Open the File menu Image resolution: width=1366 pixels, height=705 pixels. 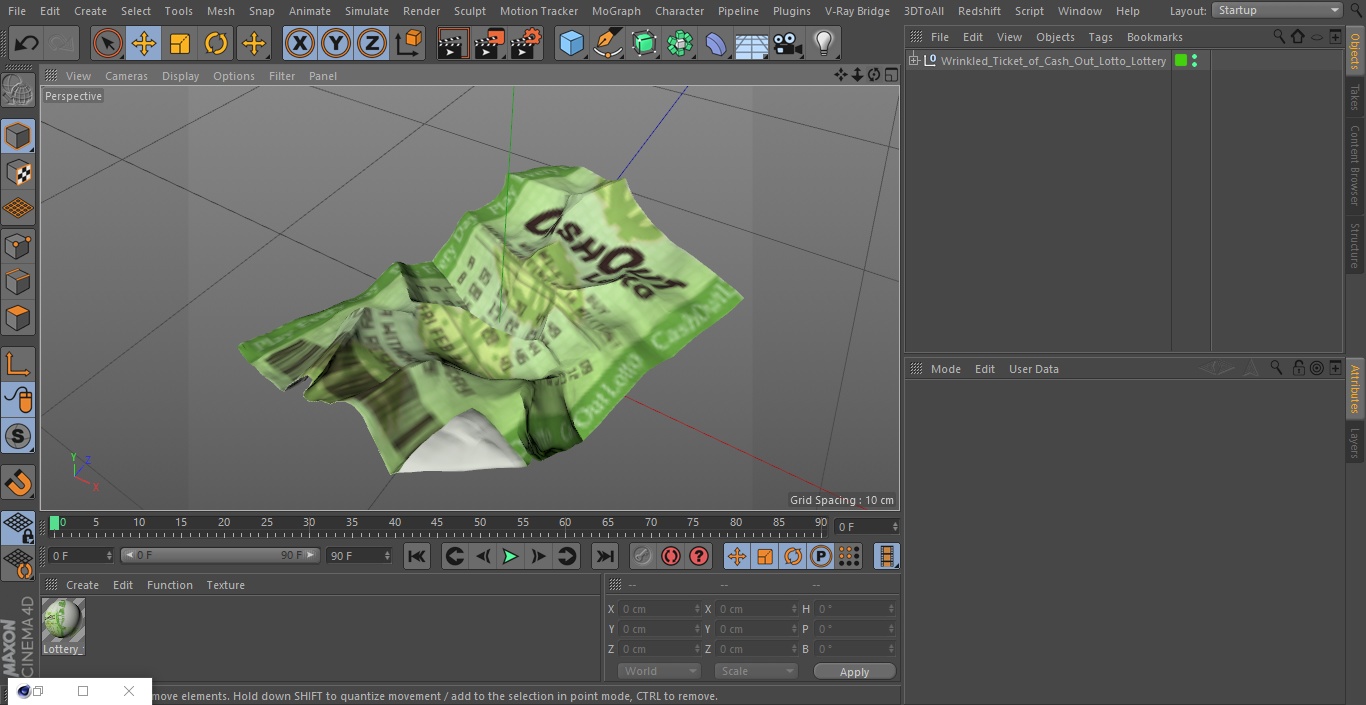coord(16,11)
